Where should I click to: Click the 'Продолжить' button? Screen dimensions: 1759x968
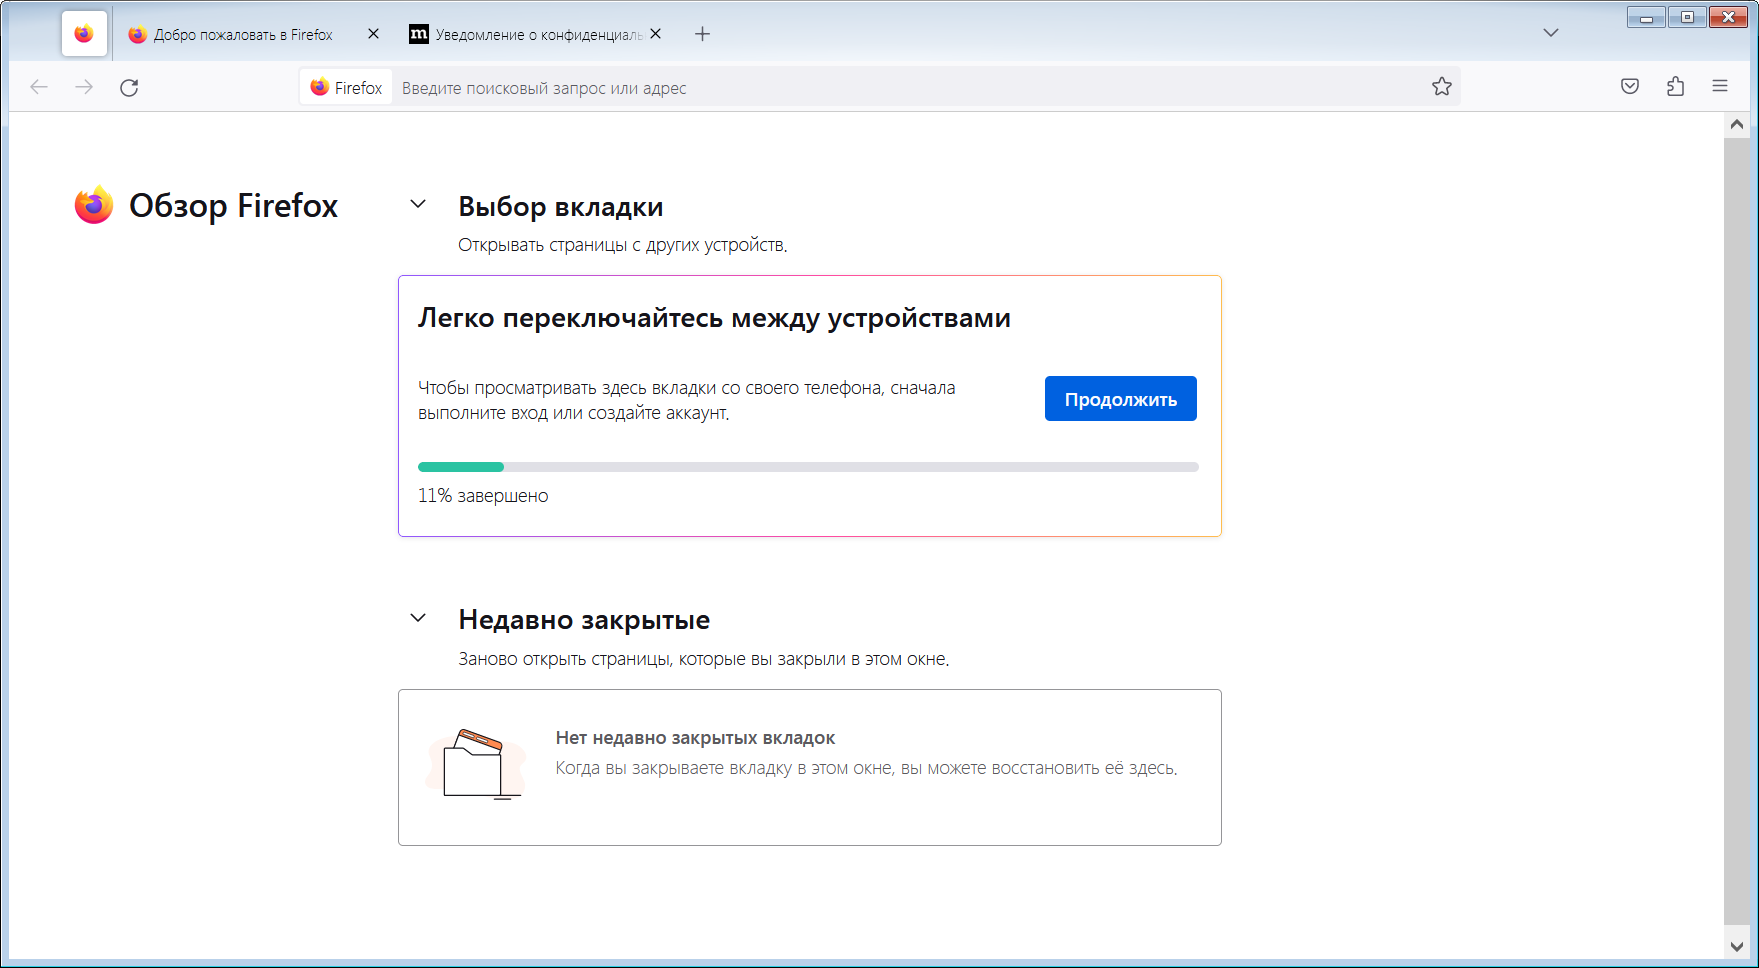1120,399
